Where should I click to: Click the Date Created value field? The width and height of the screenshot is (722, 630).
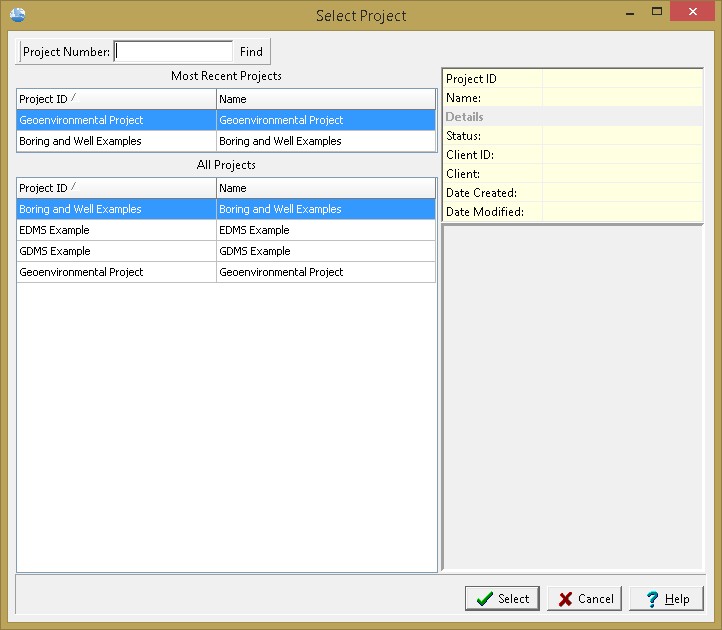621,193
